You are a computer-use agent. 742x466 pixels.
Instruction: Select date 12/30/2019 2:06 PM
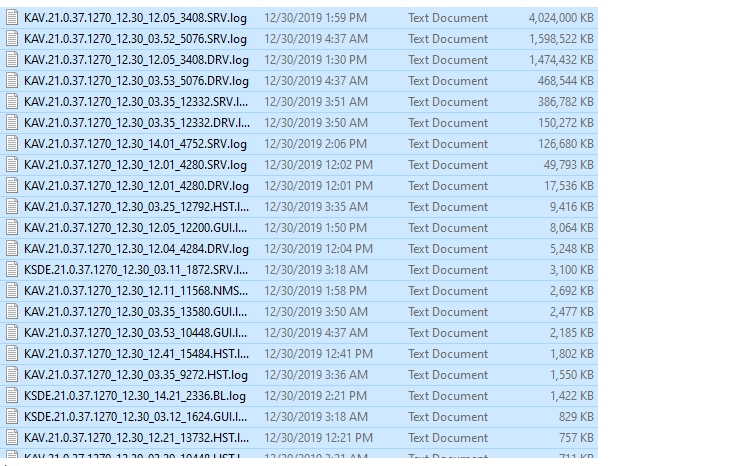click(315, 144)
